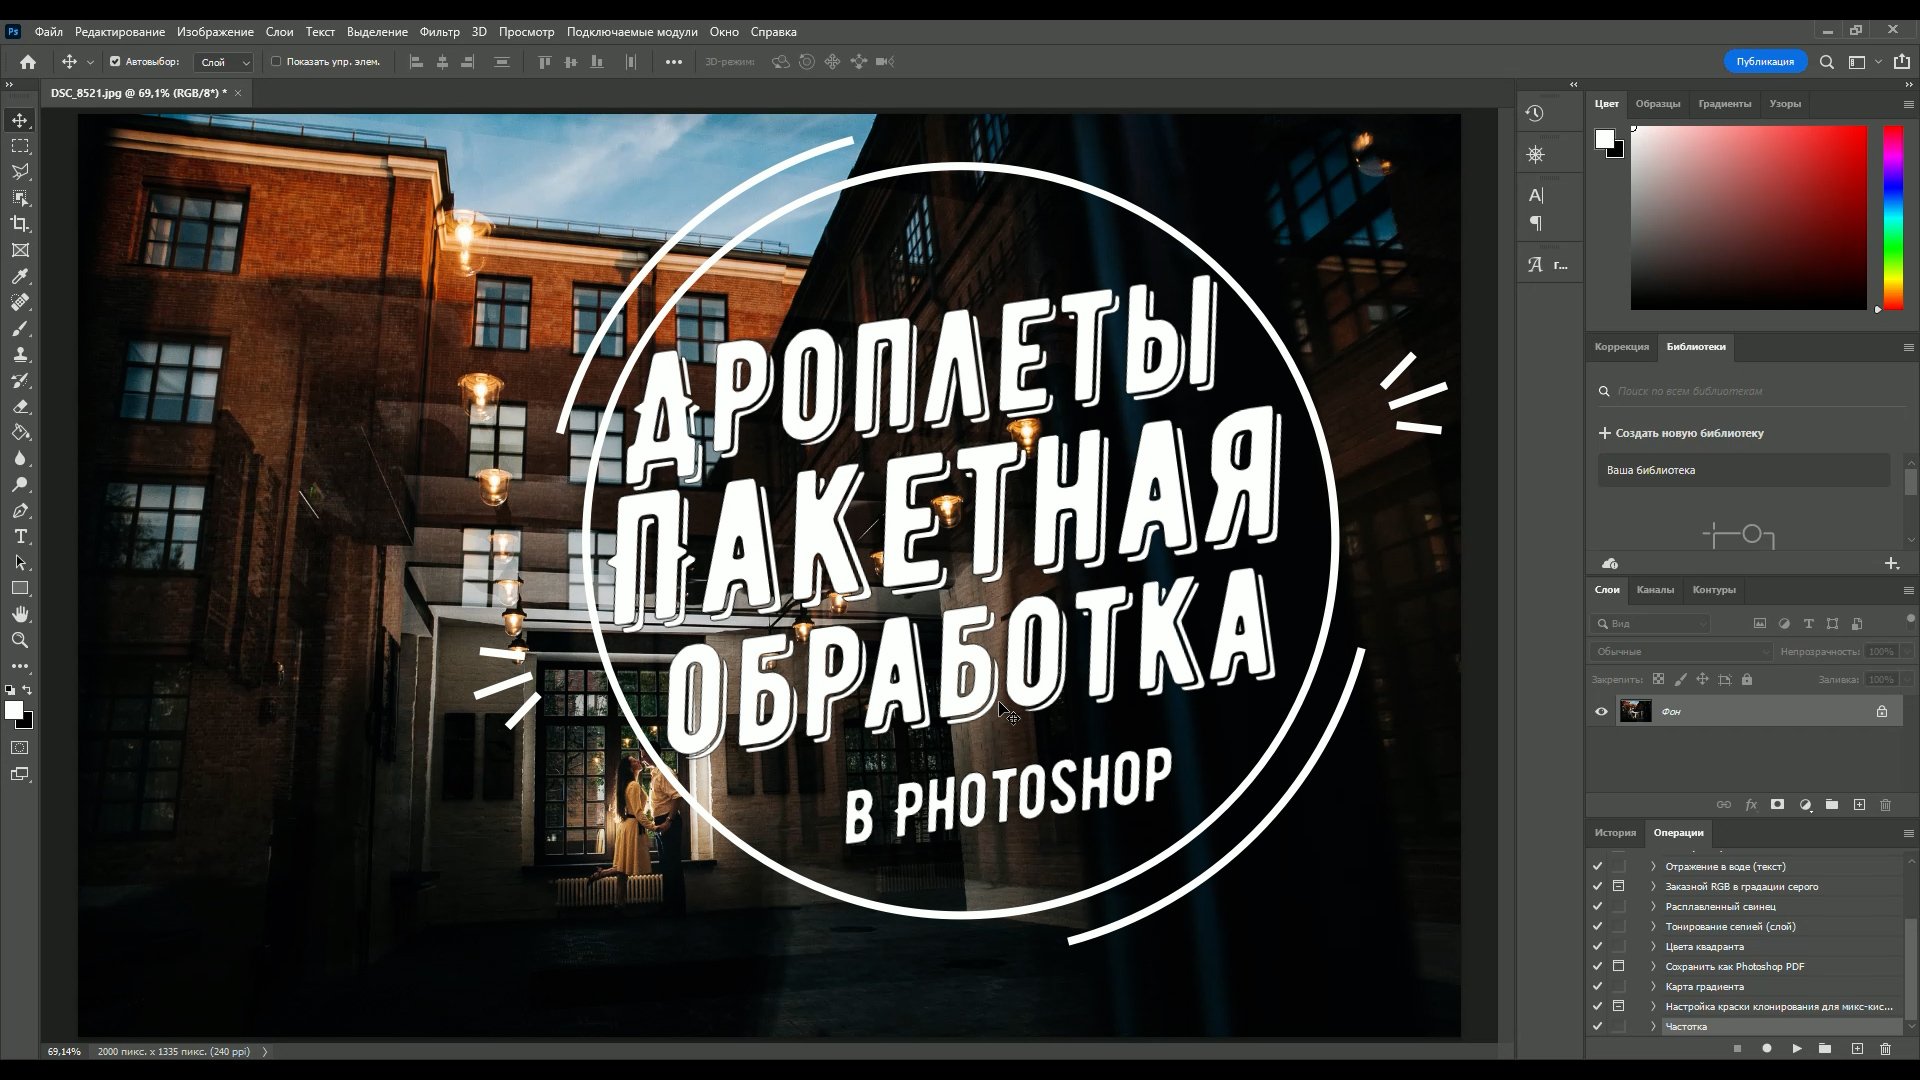
Task: Toggle checkmark for Частотка action
Action: [1597, 1026]
